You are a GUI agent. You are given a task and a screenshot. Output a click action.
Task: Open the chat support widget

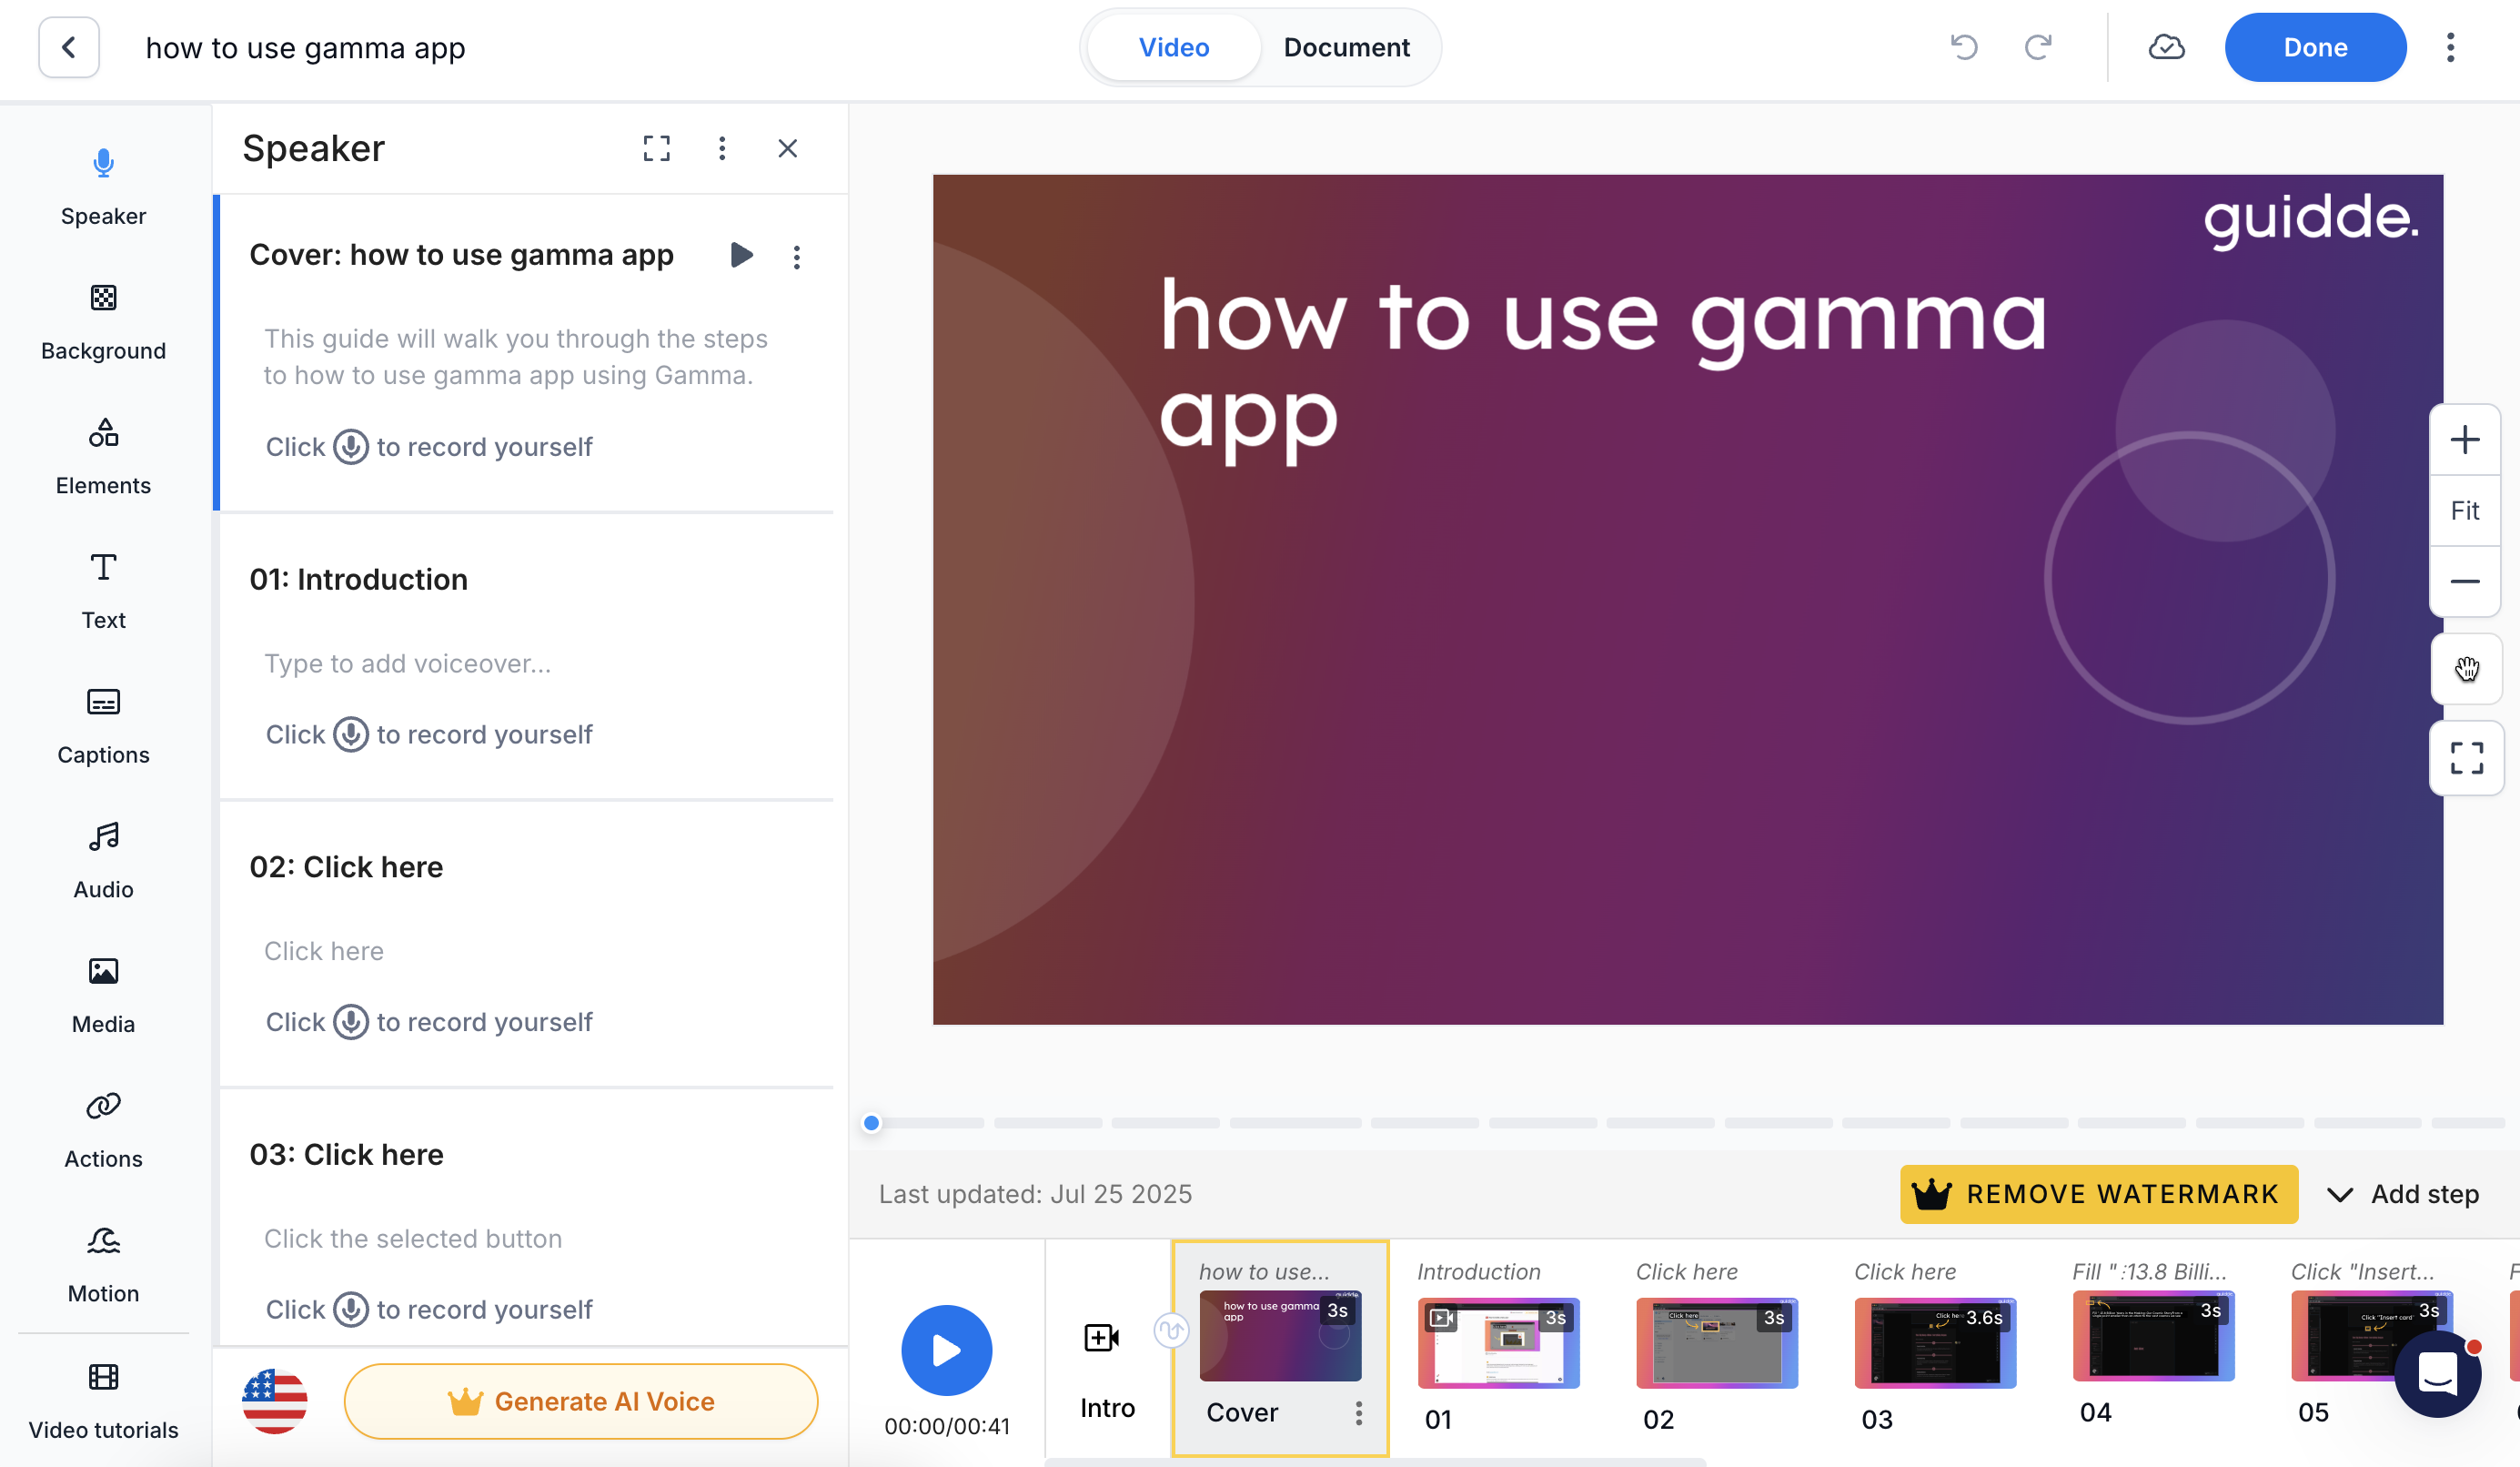click(x=2438, y=1374)
